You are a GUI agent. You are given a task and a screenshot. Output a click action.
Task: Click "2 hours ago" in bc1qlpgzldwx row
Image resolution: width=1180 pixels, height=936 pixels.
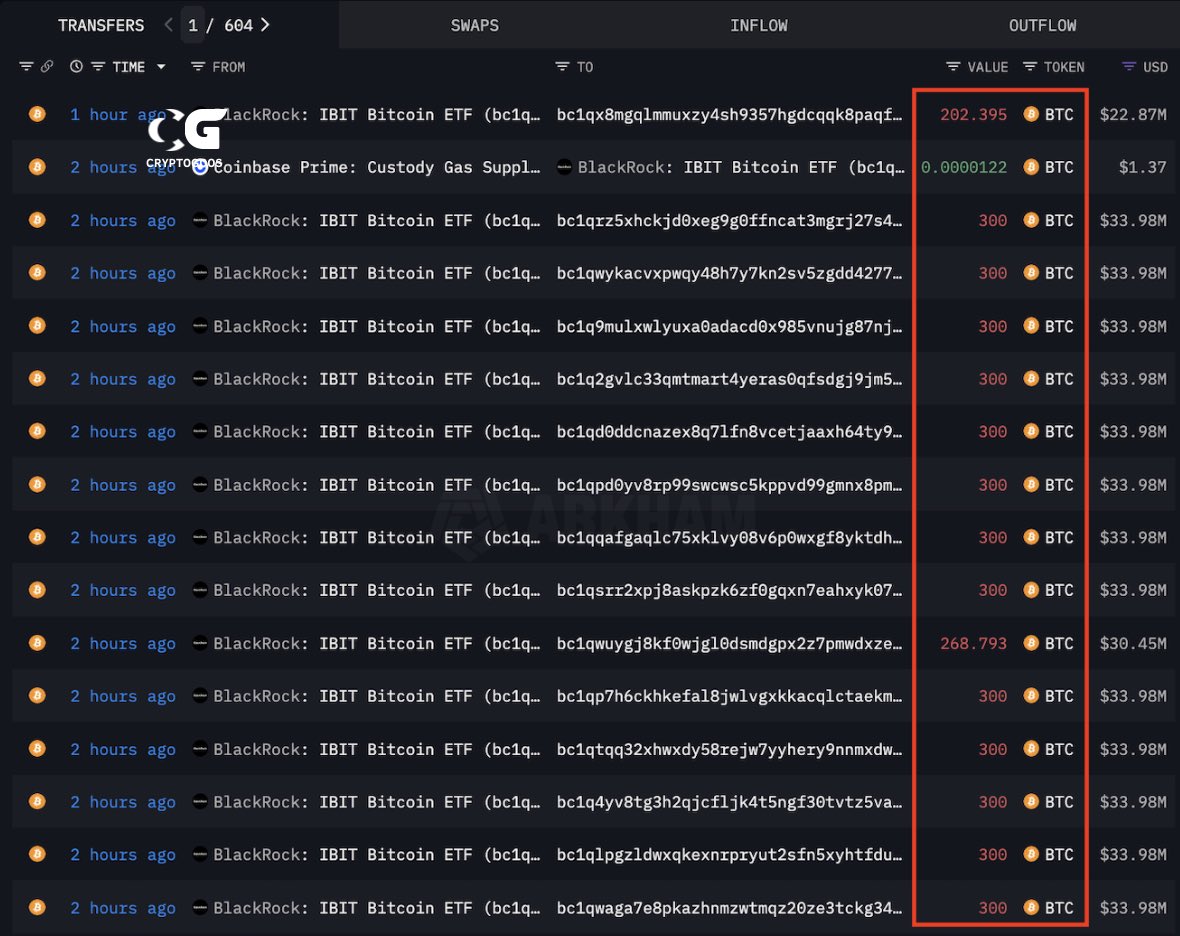coord(123,854)
